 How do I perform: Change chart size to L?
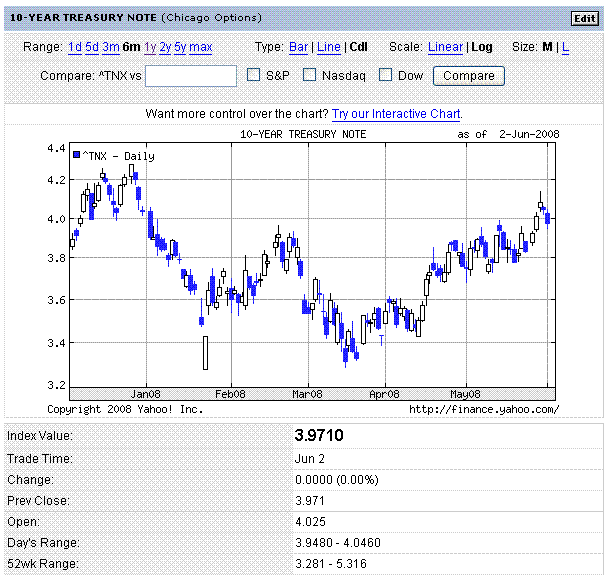click(x=565, y=47)
